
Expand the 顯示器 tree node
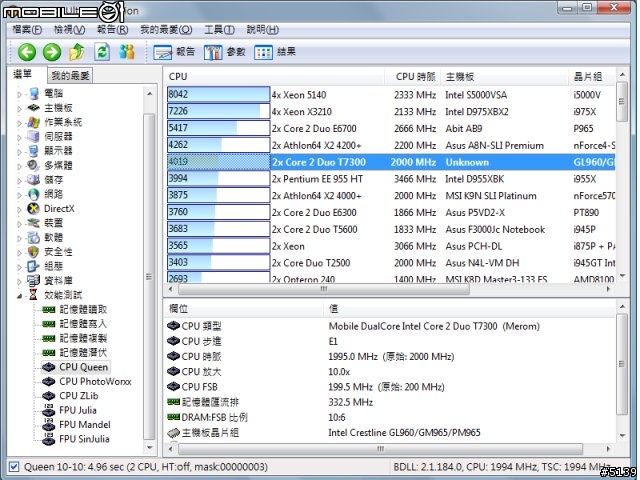[19, 152]
